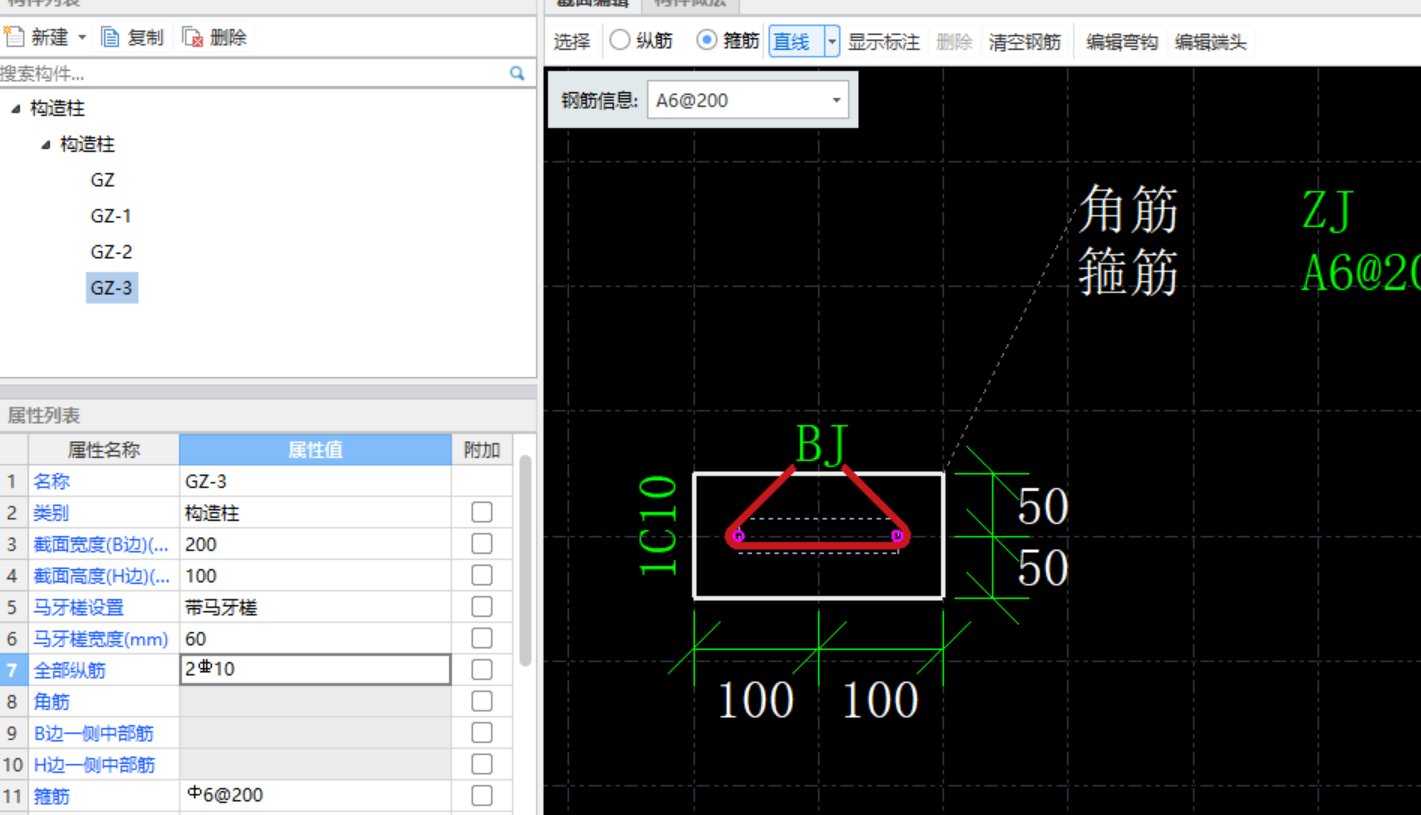
Task: Toggle 附加 checkbox for 箍筋 row
Action: click(x=482, y=795)
